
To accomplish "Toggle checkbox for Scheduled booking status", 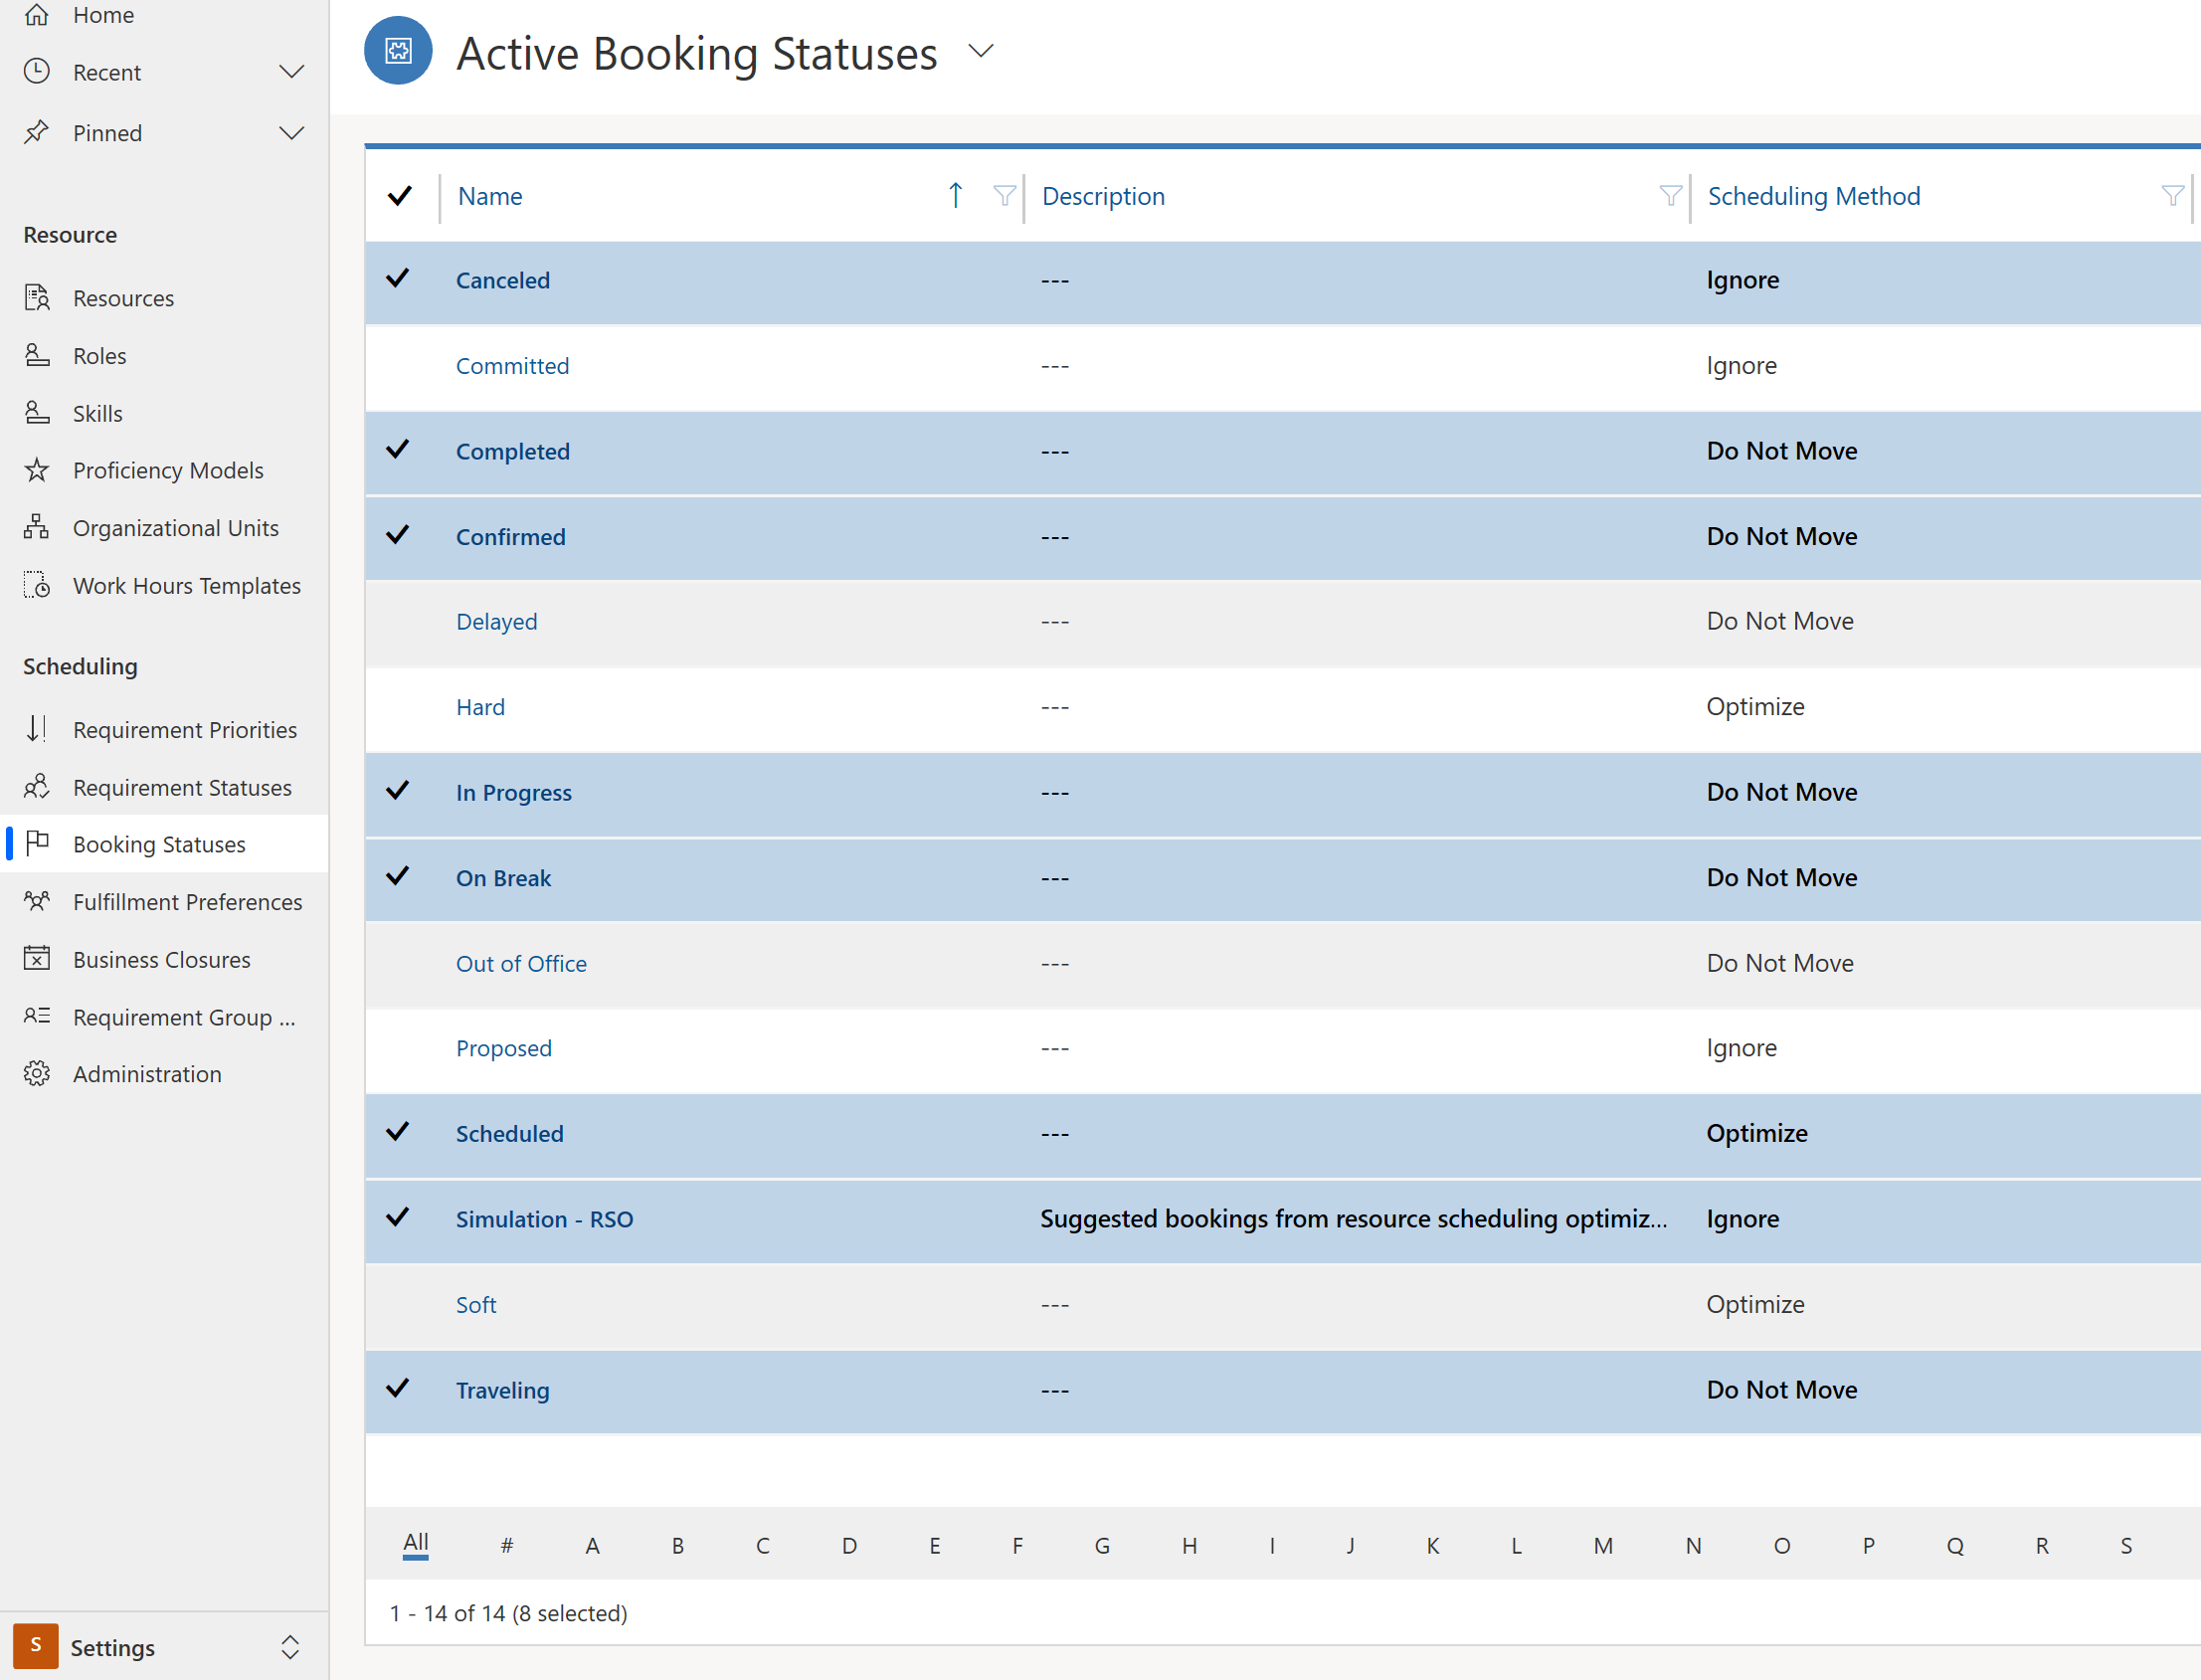I will [x=402, y=1131].
